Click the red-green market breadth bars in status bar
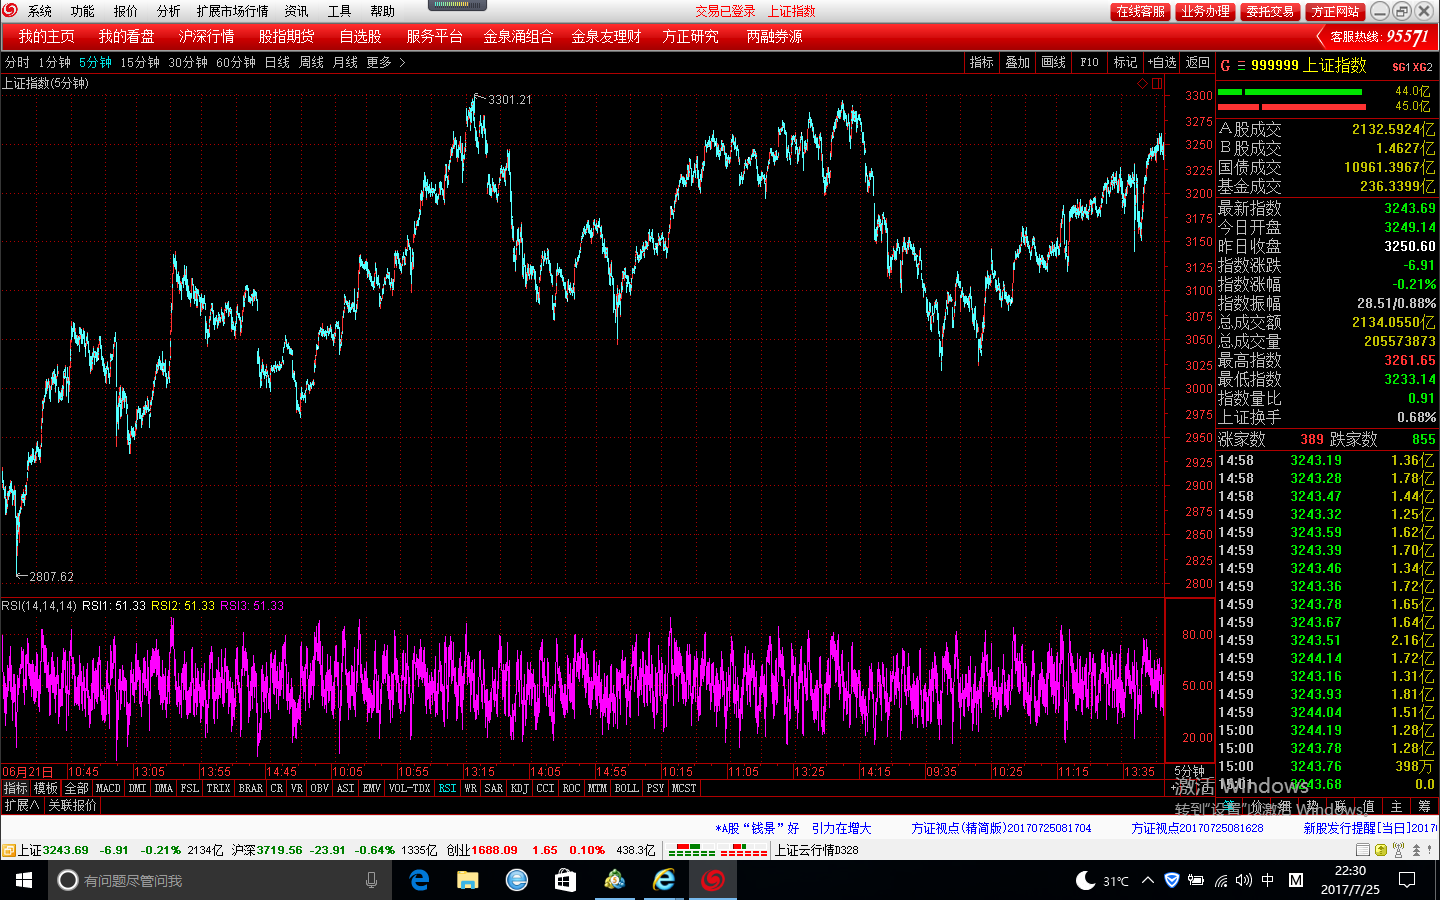 point(717,850)
